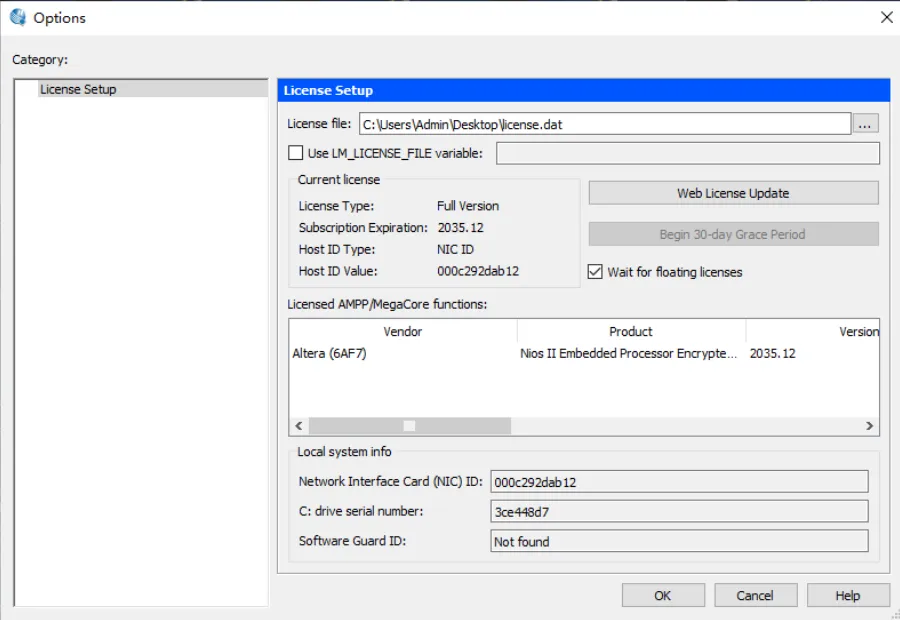The width and height of the screenshot is (900, 620).
Task: Click the Version column header
Action: click(813, 331)
